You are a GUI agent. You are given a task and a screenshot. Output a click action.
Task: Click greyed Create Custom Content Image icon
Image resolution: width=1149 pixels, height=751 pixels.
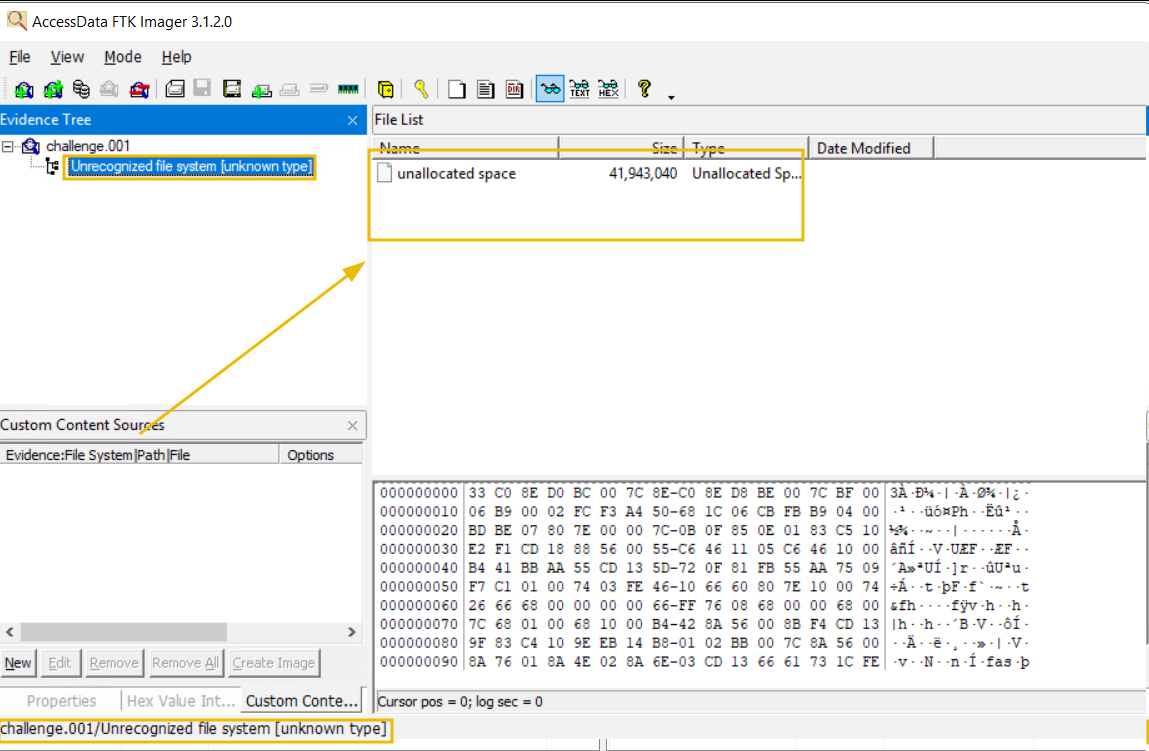(x=289, y=90)
